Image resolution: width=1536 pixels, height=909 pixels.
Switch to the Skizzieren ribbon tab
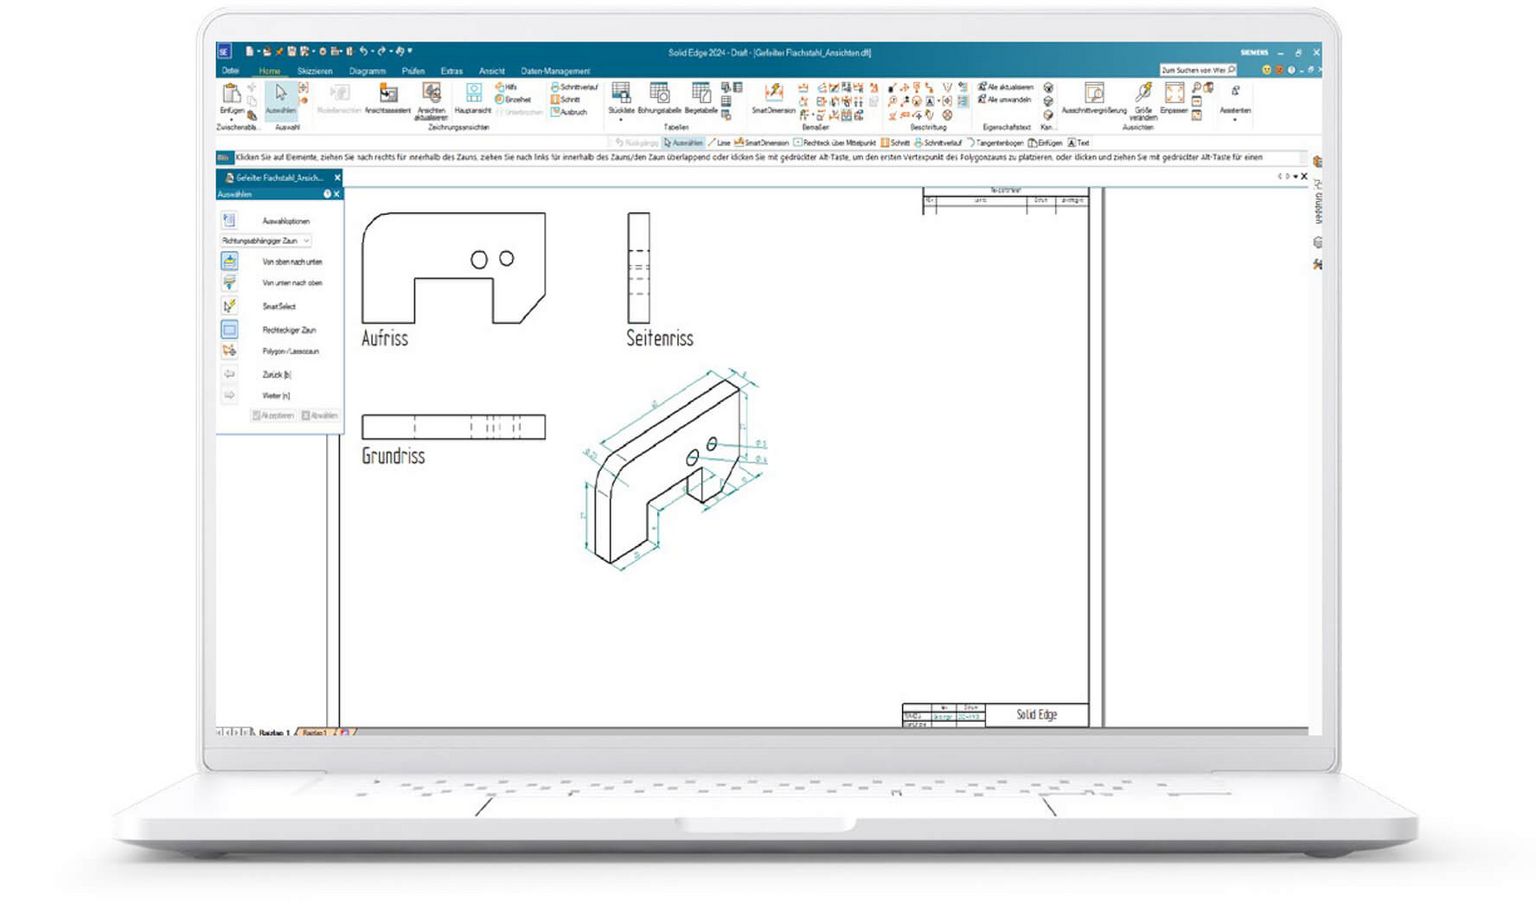coord(314,71)
